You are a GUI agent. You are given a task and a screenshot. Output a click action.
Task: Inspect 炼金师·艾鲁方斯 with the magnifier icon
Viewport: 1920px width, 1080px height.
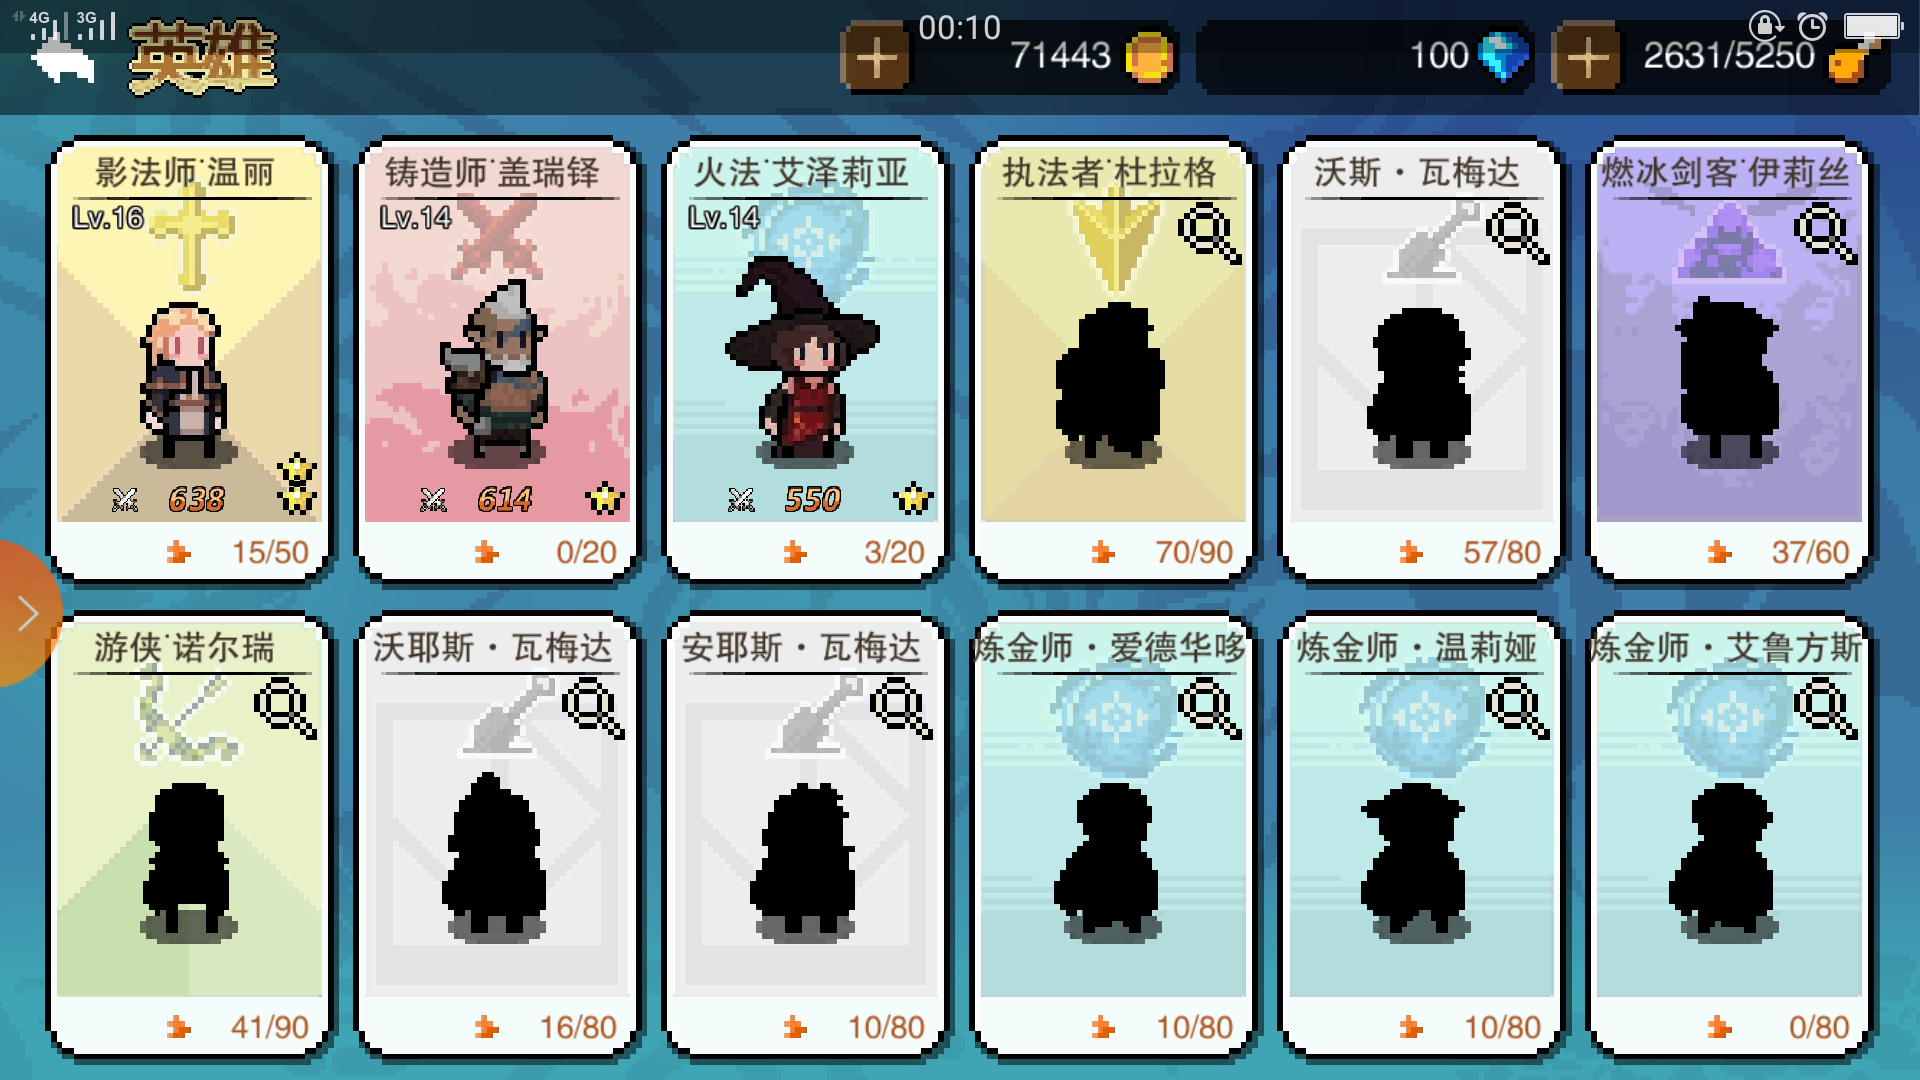(x=1825, y=708)
